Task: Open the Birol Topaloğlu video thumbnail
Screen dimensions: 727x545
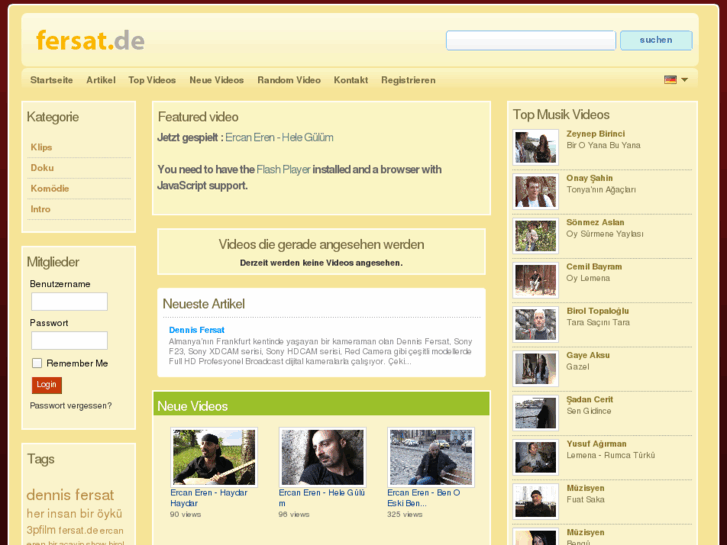Action: (x=536, y=325)
